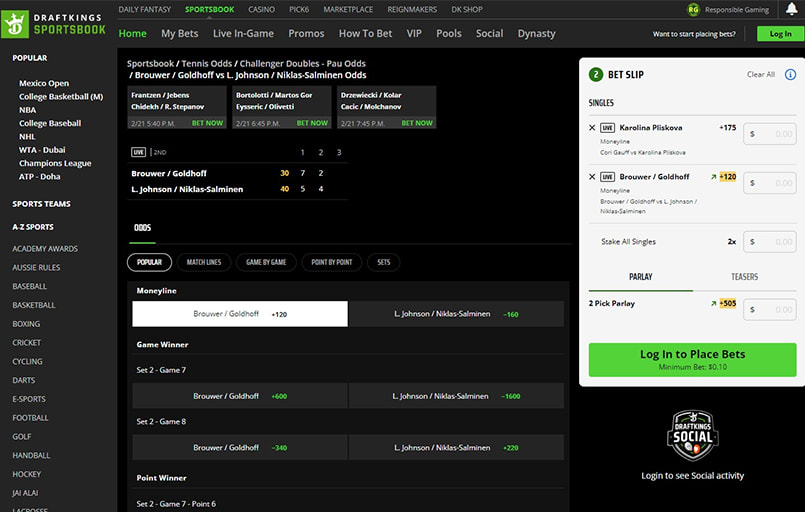Open the Dynasty page
Viewport: 805px width, 512px height.
click(x=536, y=33)
